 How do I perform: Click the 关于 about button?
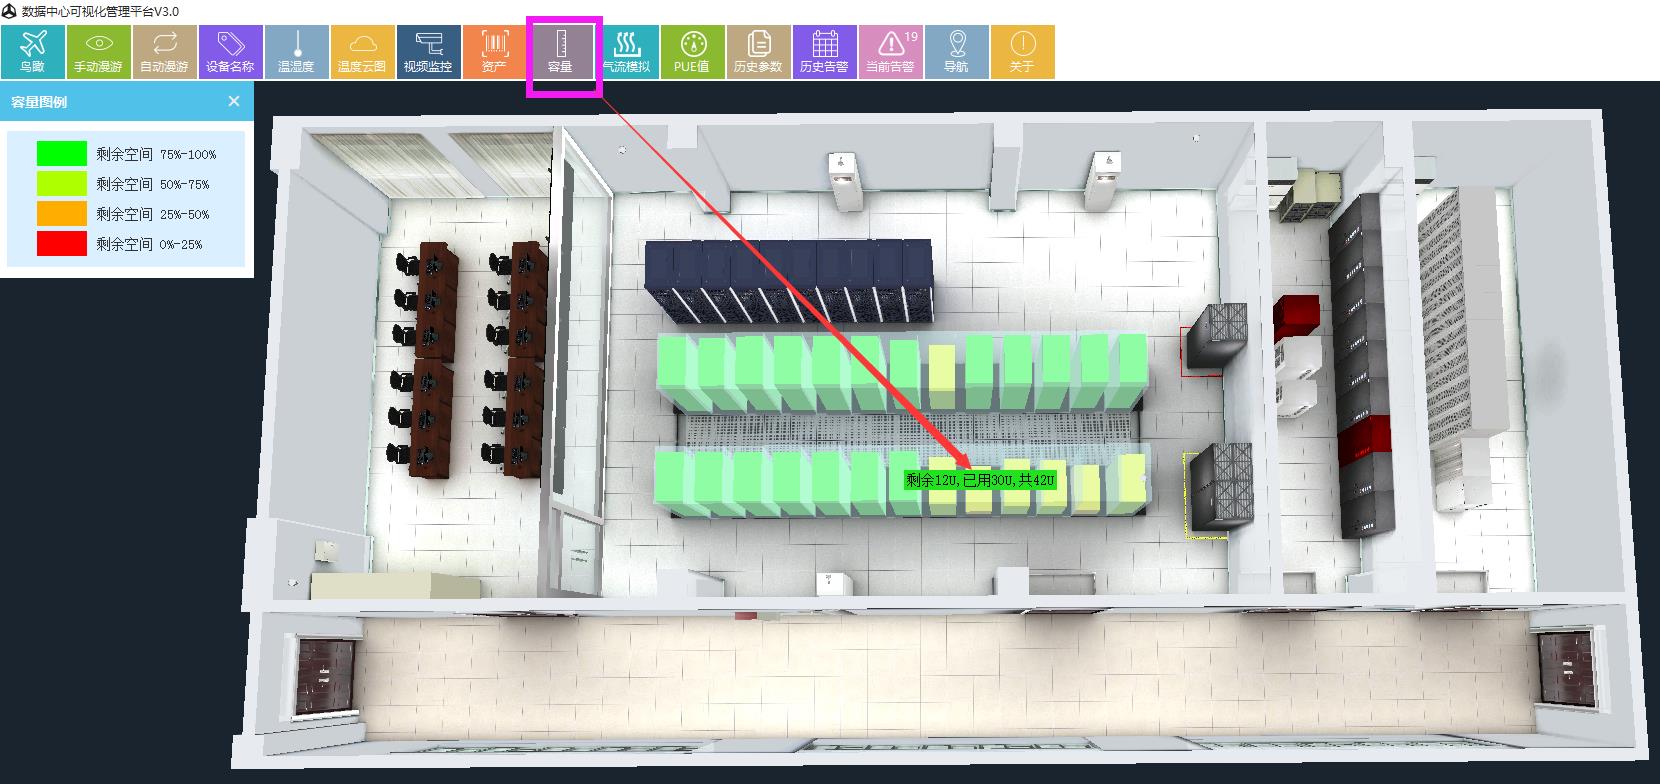(x=1022, y=52)
